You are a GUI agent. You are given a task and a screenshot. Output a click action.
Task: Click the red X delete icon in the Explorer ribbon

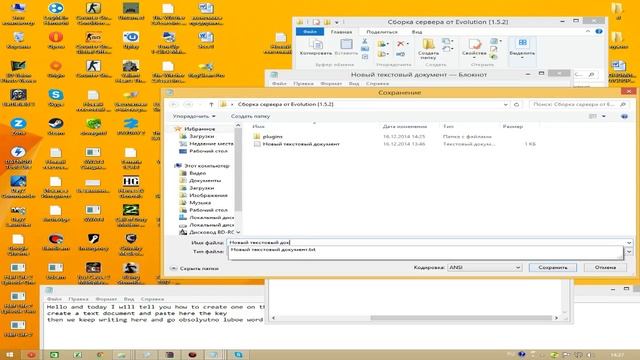pos(400,43)
